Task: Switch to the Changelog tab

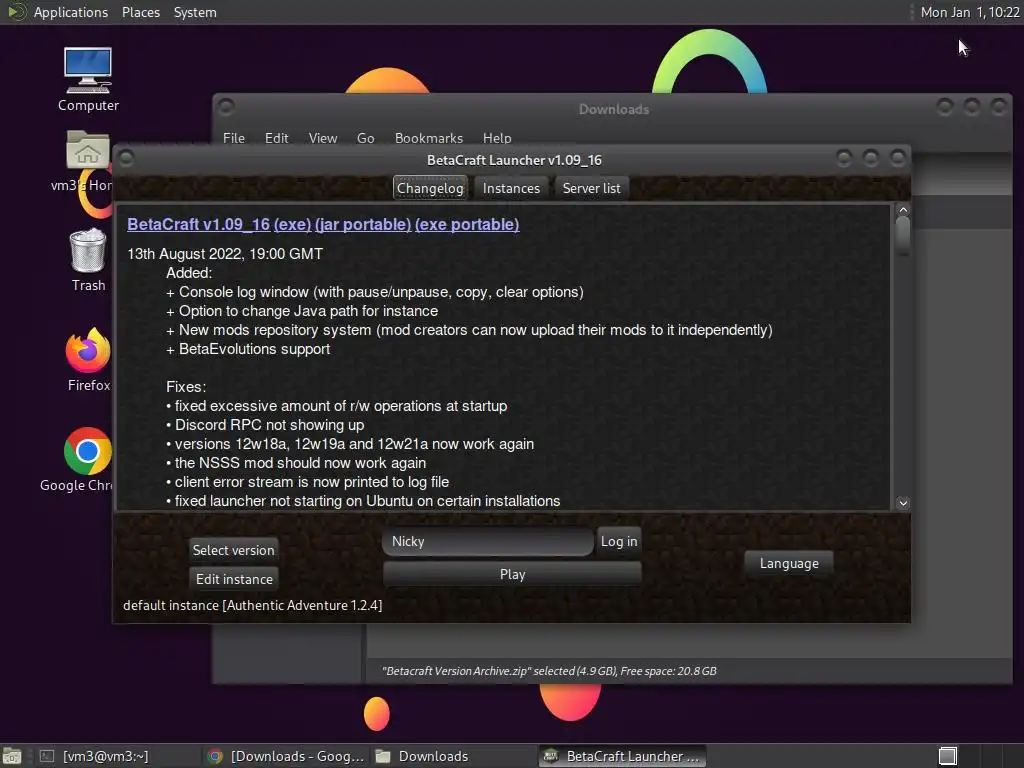Action: [430, 188]
